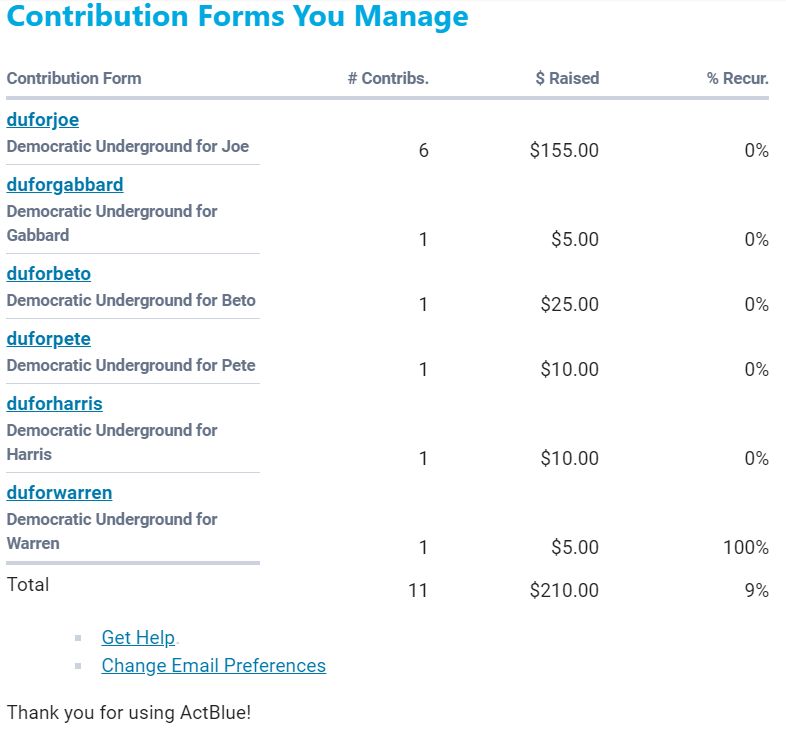
Task: Click the $210.00 total raised amount
Action: tap(564, 591)
